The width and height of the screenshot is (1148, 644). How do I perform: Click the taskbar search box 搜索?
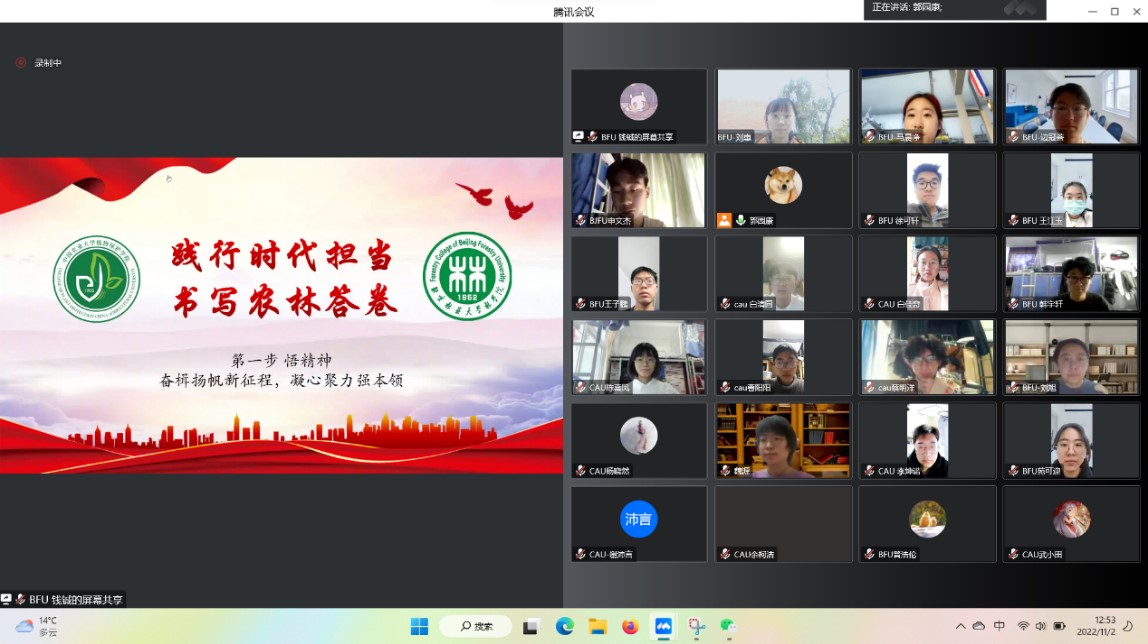[x=476, y=626]
